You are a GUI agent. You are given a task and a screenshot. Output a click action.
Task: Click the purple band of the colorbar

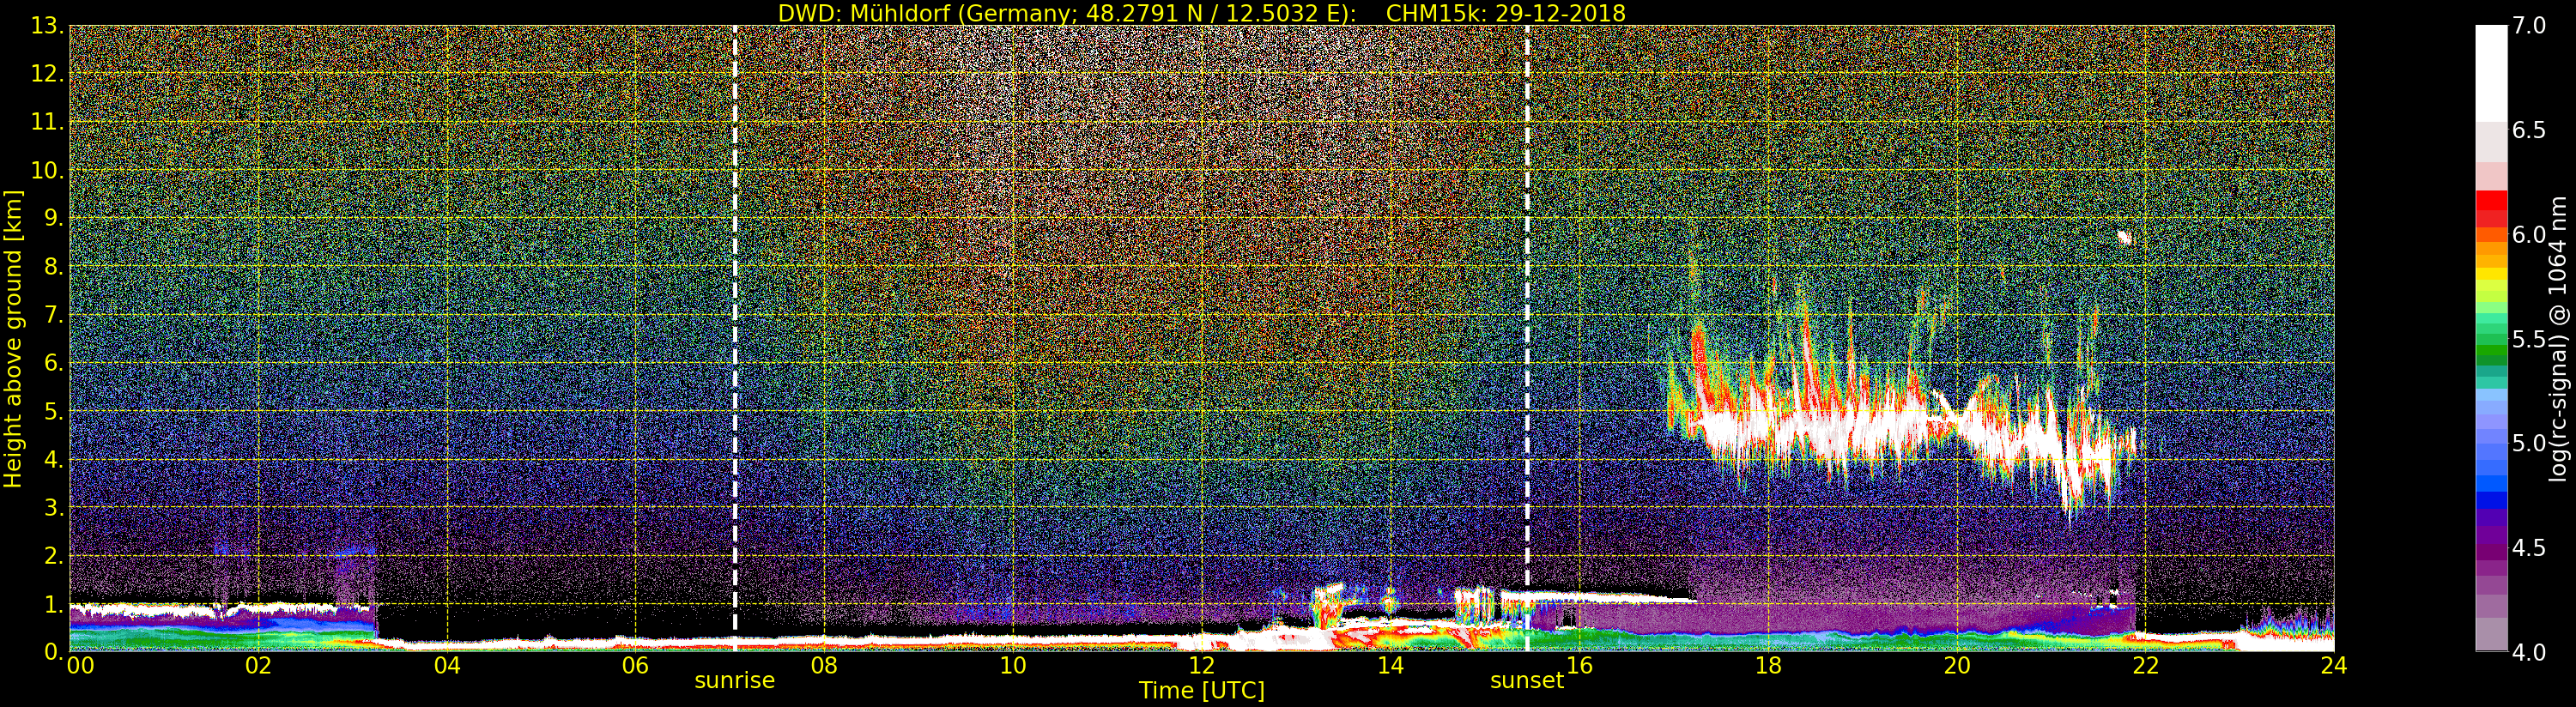2491,550
